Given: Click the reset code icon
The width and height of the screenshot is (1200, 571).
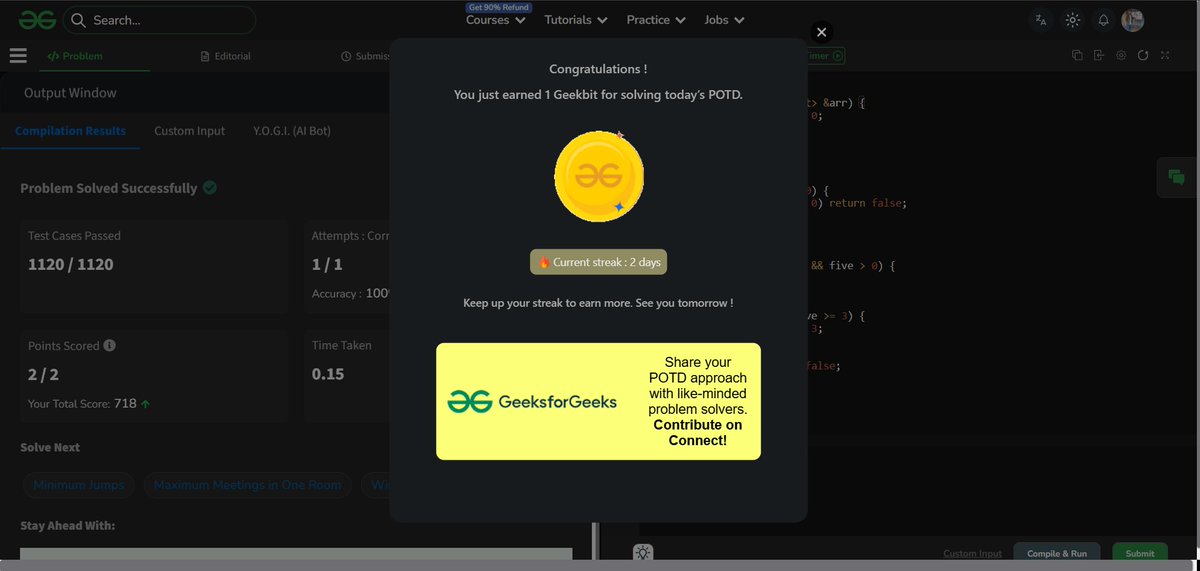Looking at the screenshot, I should pos(1143,56).
